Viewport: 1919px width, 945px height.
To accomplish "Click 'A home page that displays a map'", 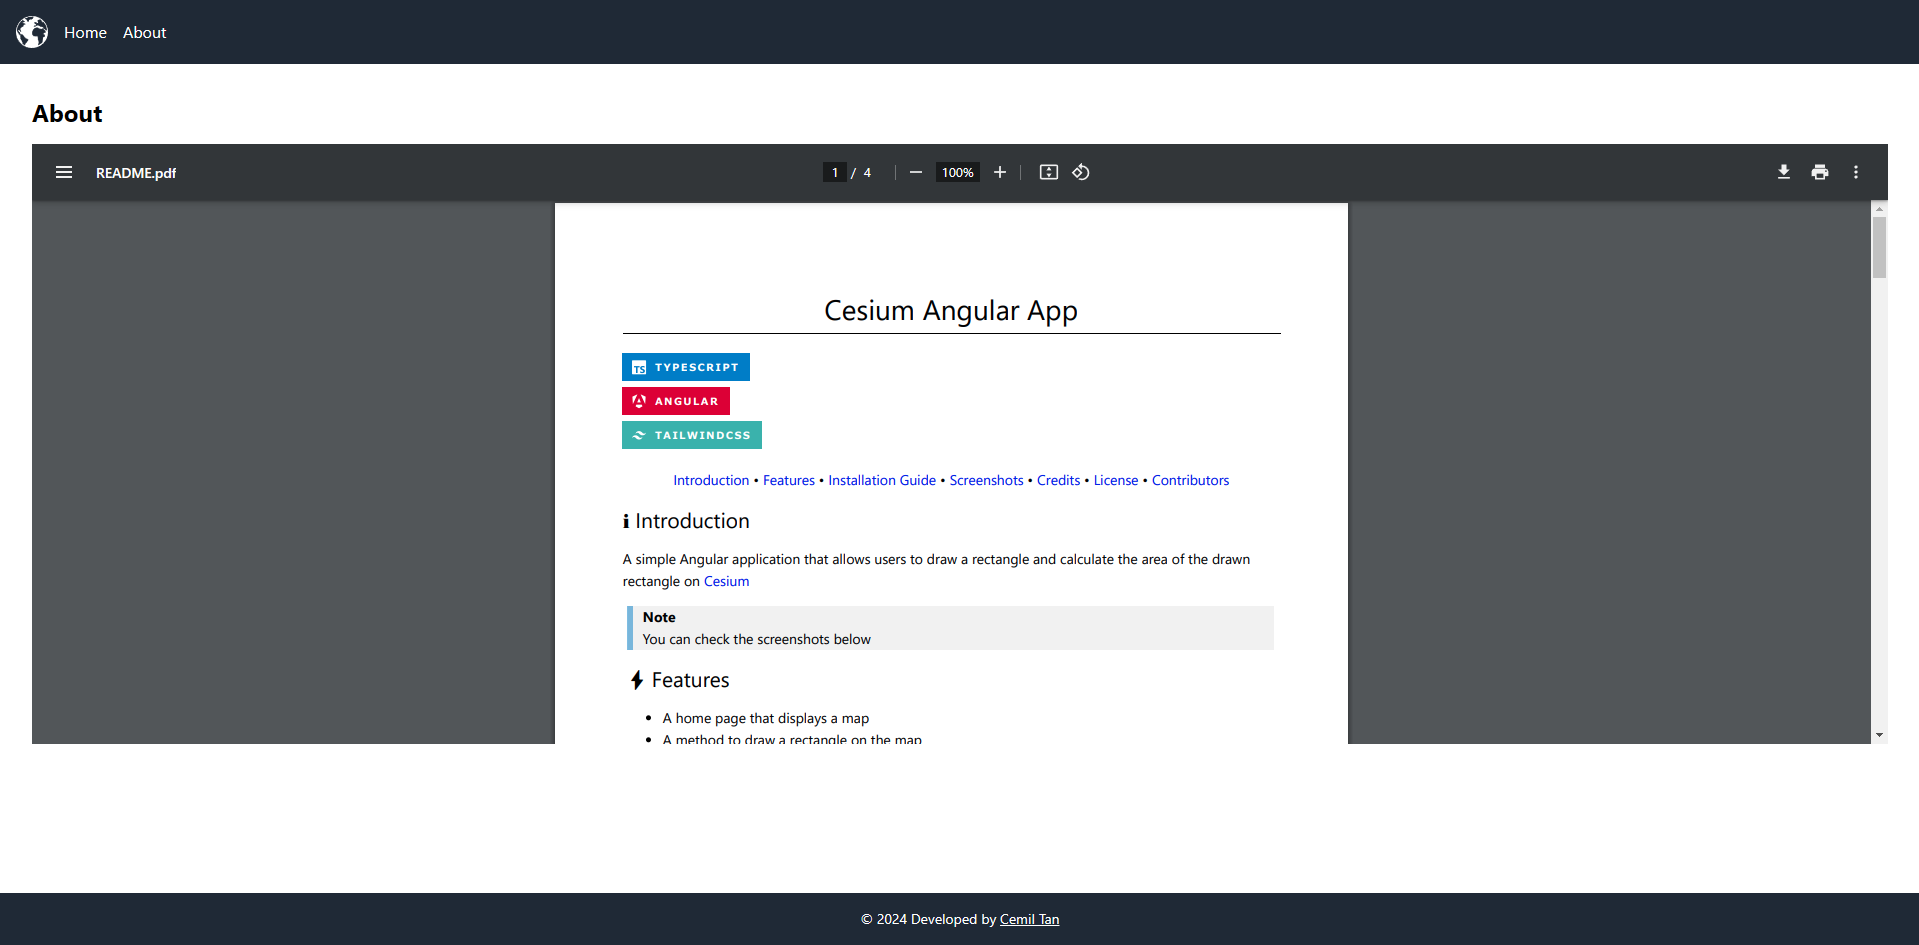I will pyautogui.click(x=766, y=718).
